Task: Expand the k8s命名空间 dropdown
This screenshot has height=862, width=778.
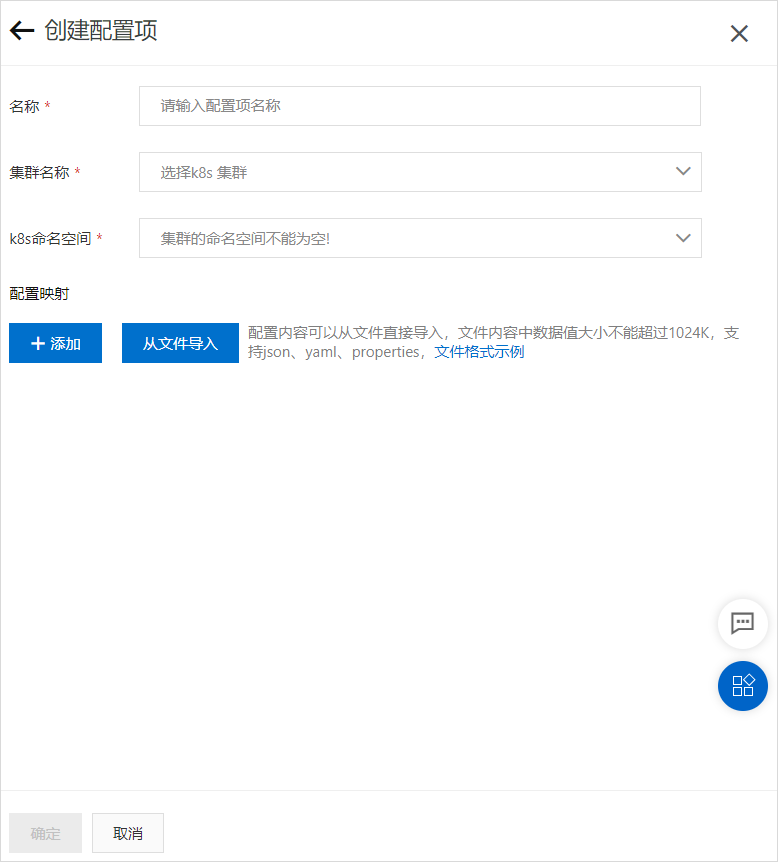Action: click(420, 238)
